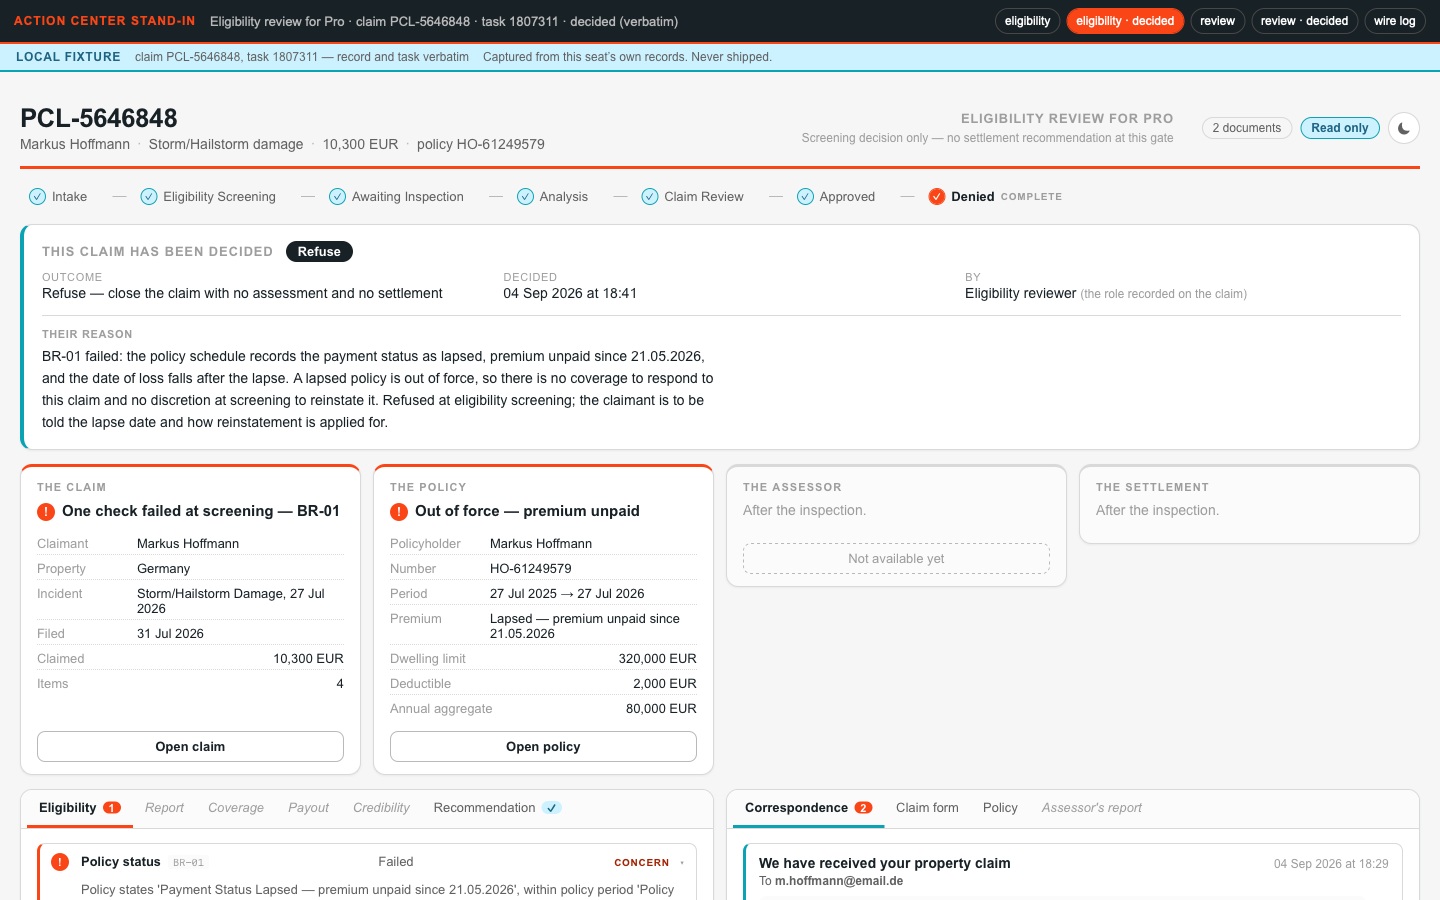
Task: Click the m.hoffmann@email.de recipient address
Action: (839, 881)
